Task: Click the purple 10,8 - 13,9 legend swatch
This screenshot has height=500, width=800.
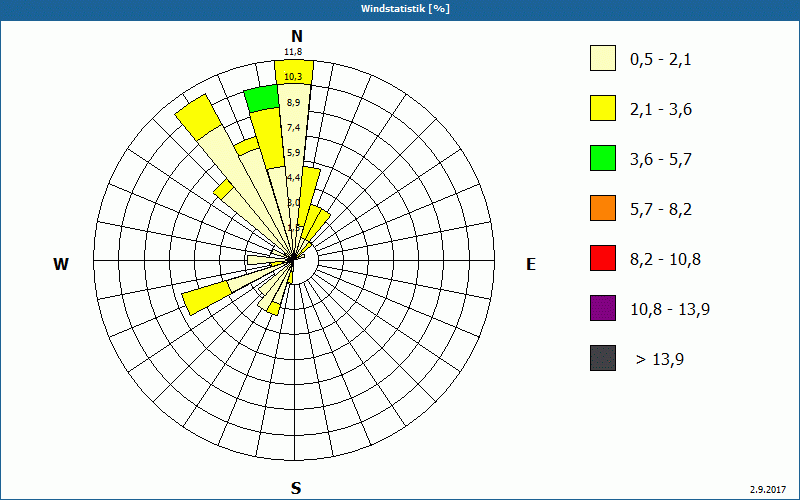Action: tap(603, 308)
